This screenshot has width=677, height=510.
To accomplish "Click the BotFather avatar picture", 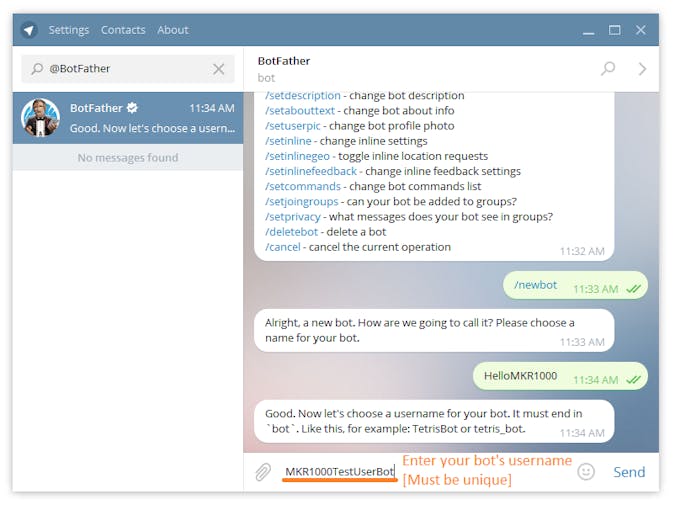I will [41, 117].
